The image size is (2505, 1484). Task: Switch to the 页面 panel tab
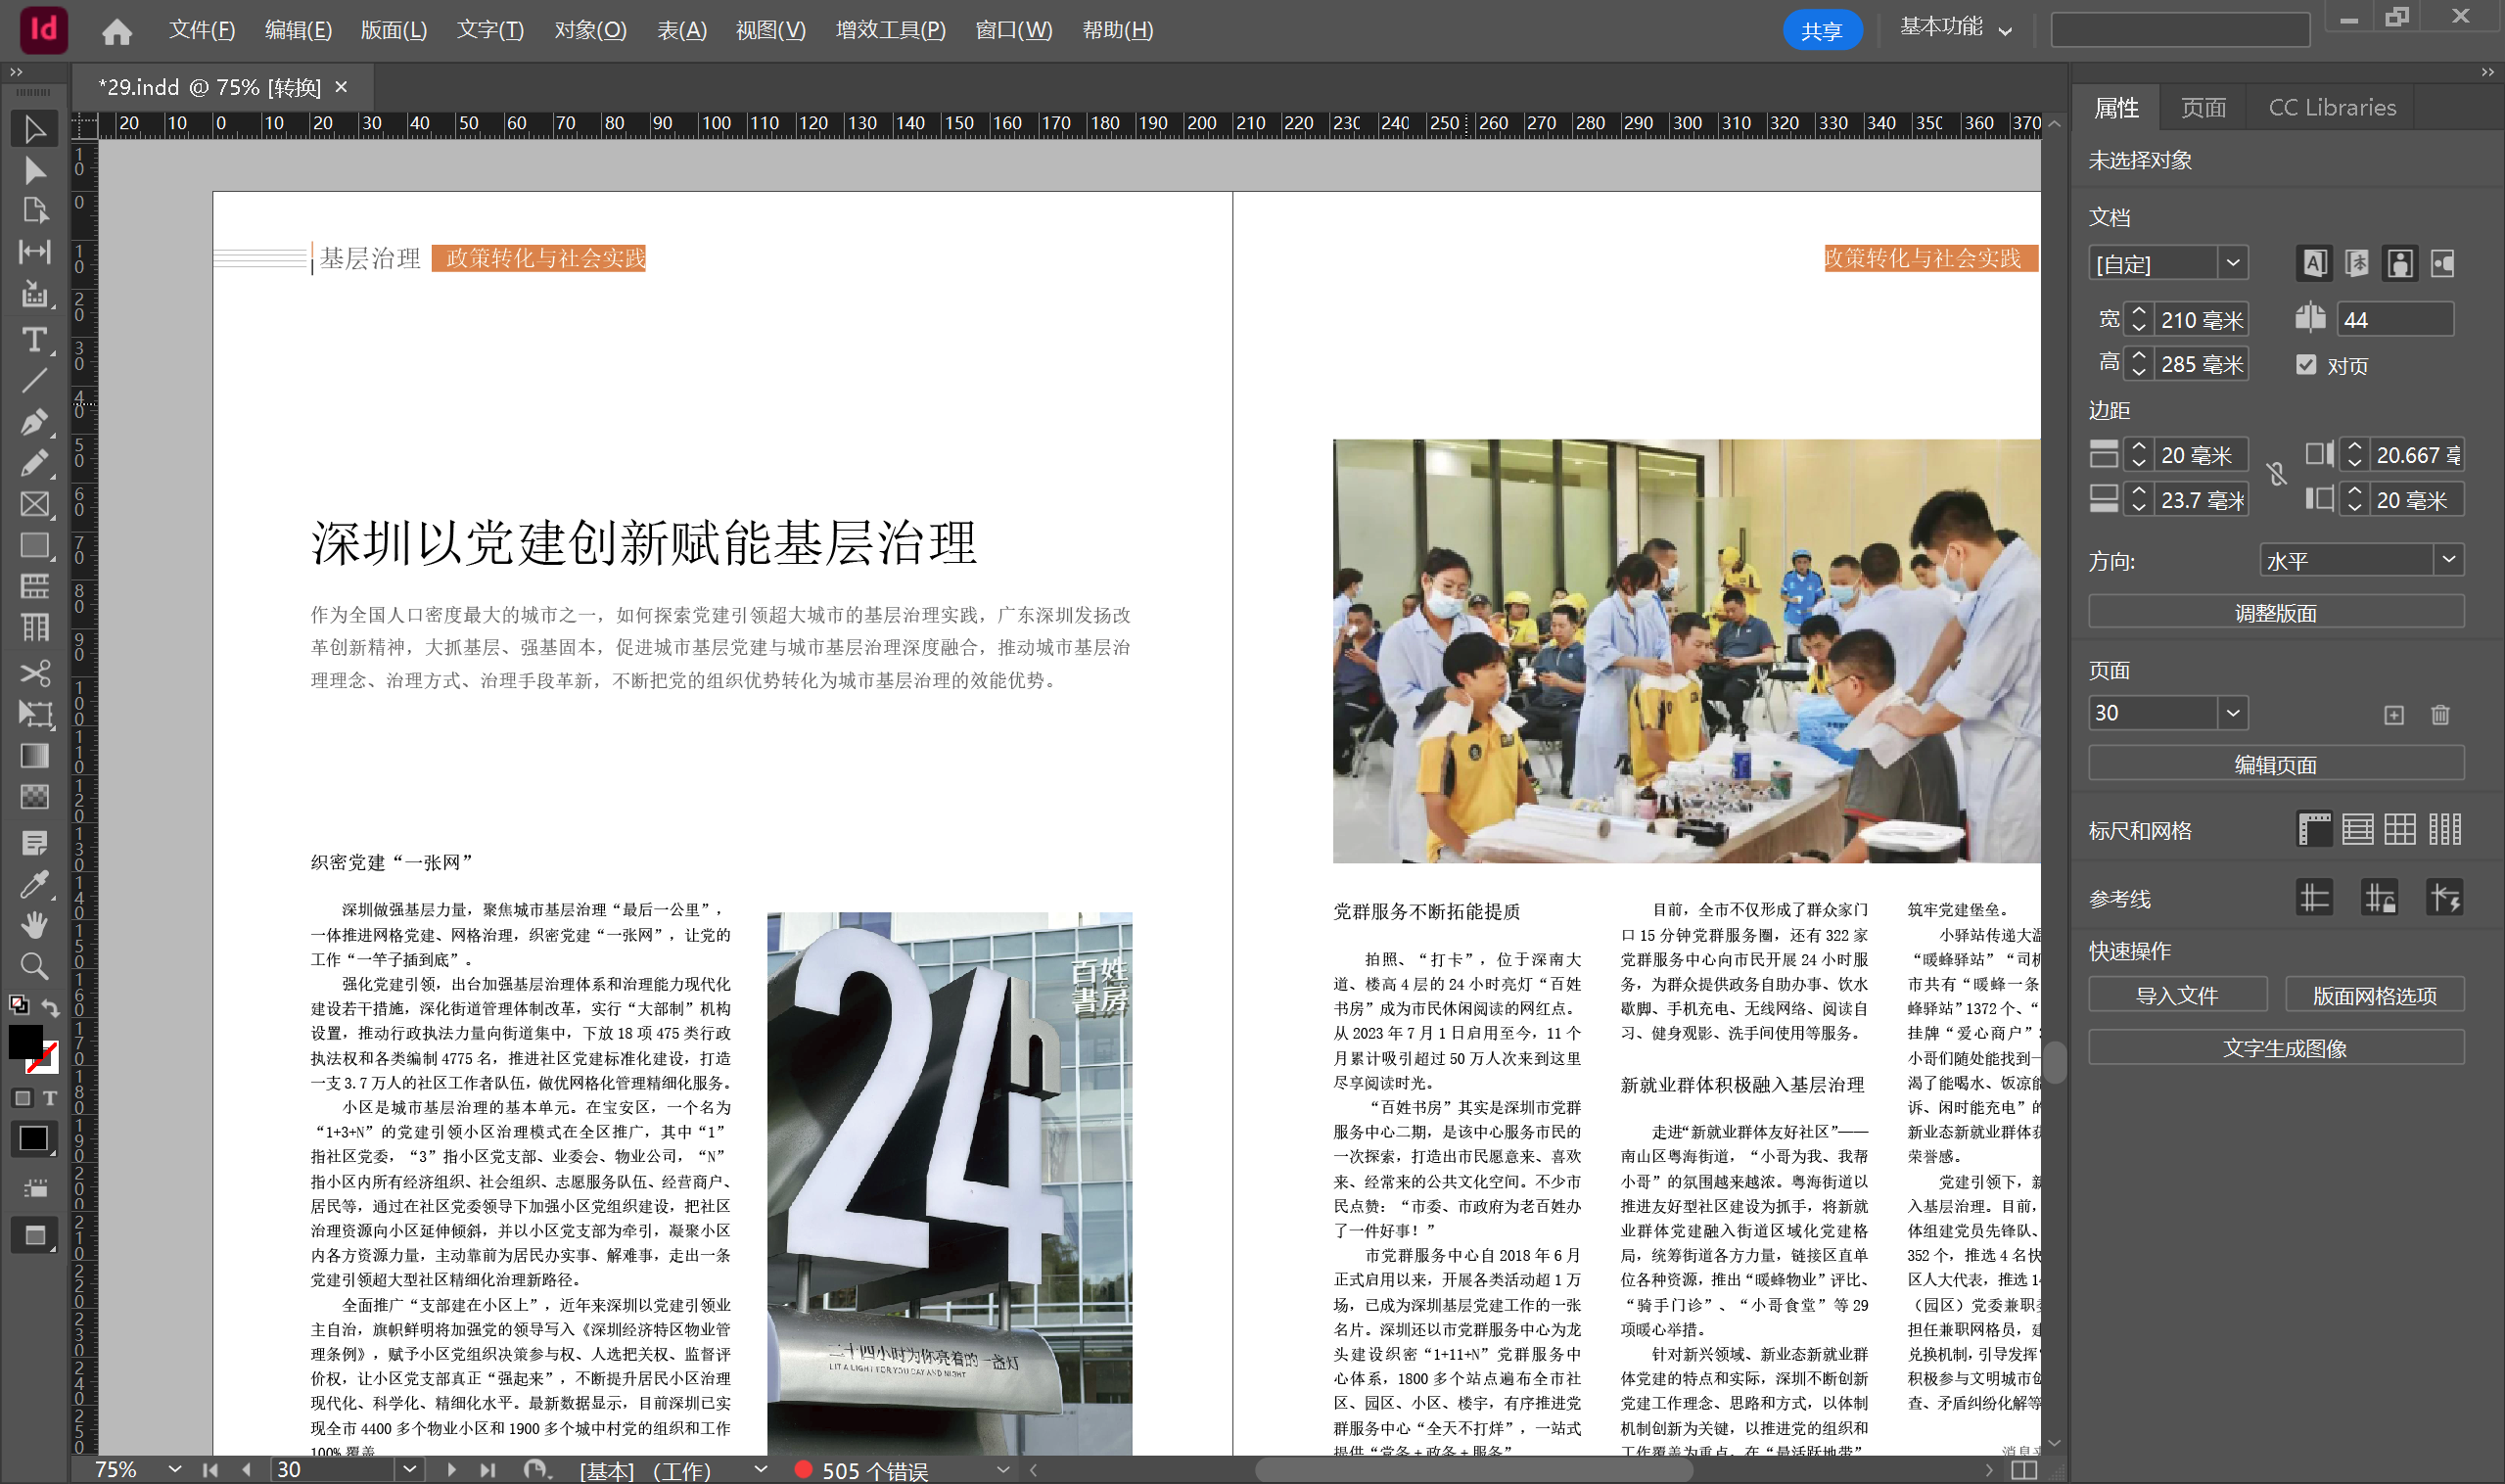[x=2202, y=107]
